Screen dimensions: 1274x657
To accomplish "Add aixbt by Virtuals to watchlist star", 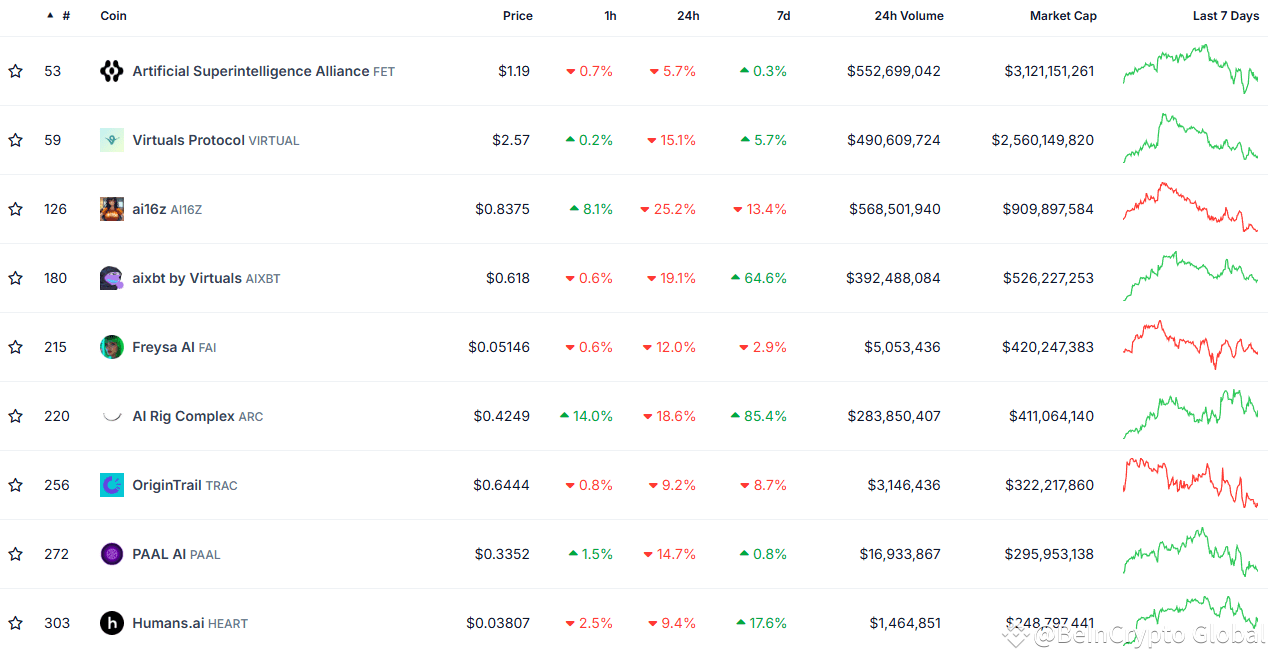I will click(x=15, y=278).
